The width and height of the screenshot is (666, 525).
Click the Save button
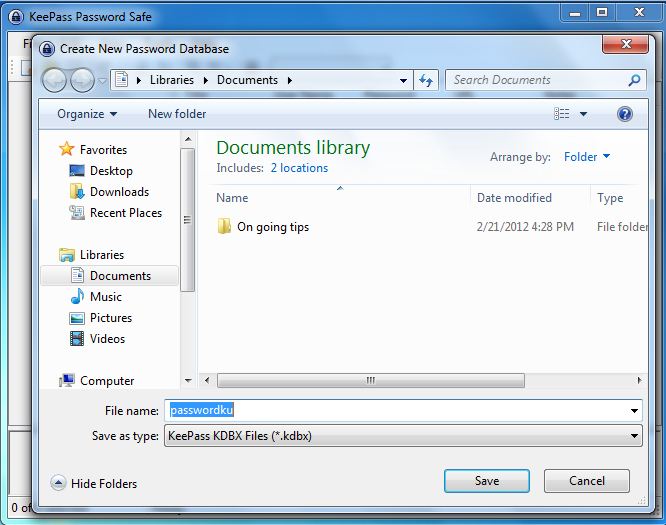click(487, 481)
